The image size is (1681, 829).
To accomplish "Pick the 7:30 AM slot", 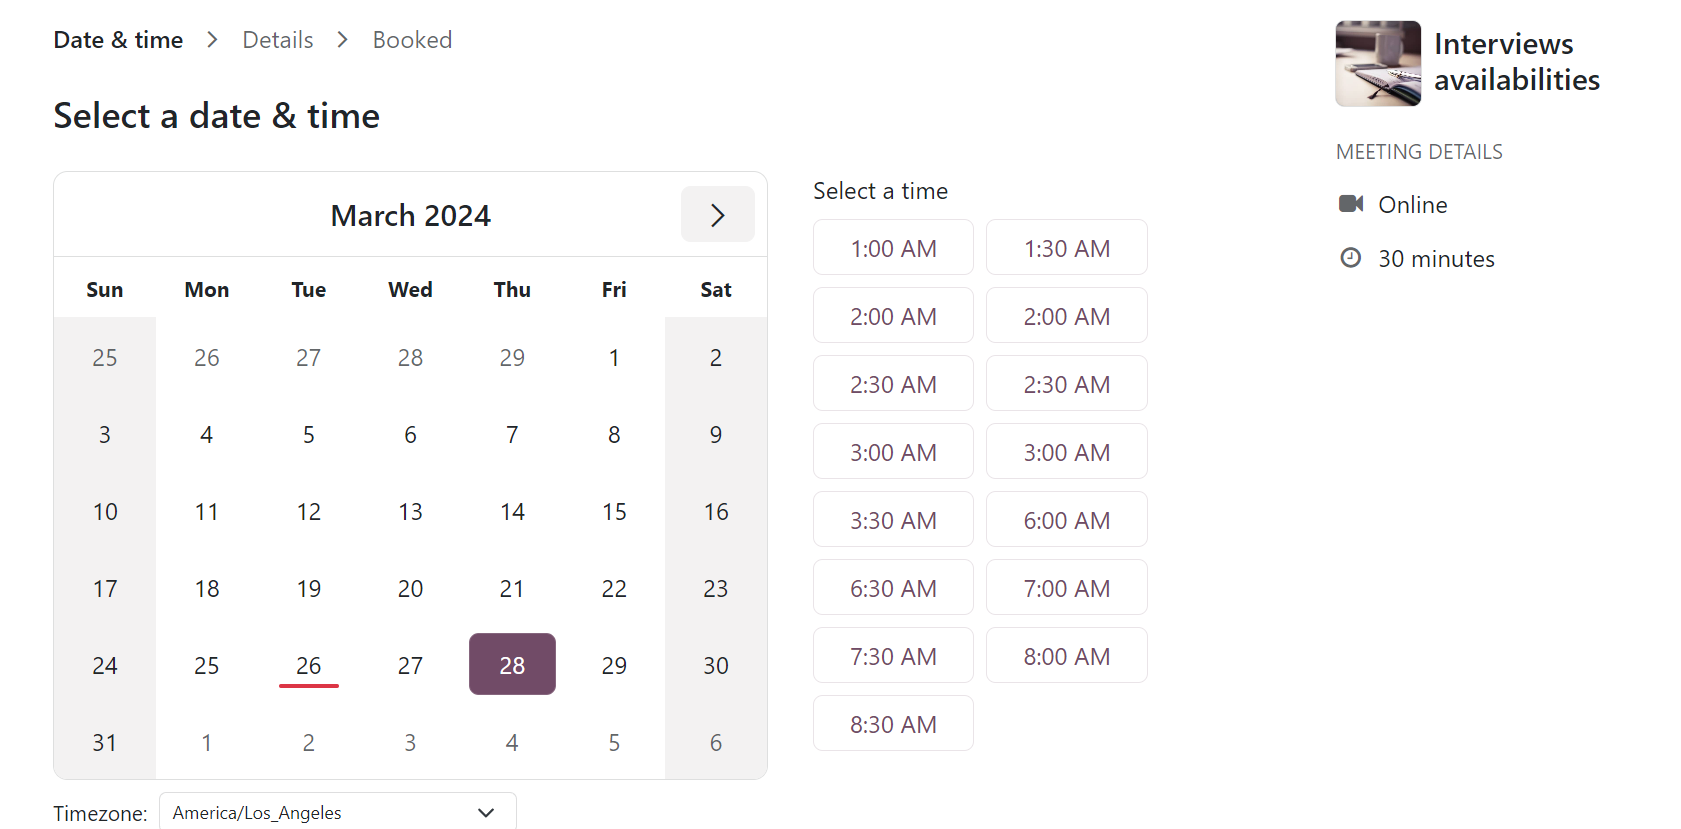I will tap(892, 656).
